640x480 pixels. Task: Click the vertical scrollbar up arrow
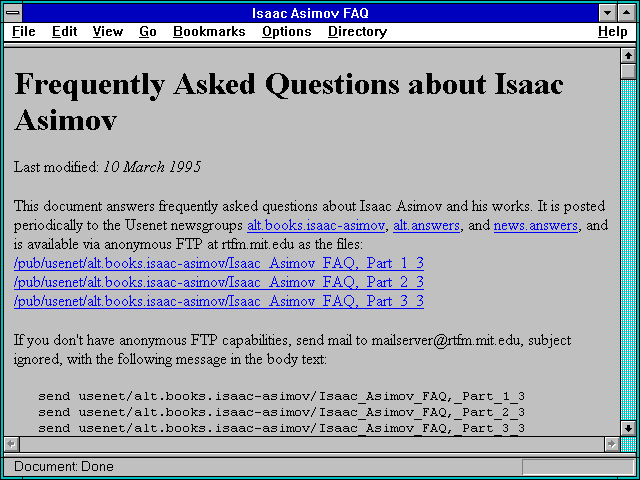(x=628, y=56)
